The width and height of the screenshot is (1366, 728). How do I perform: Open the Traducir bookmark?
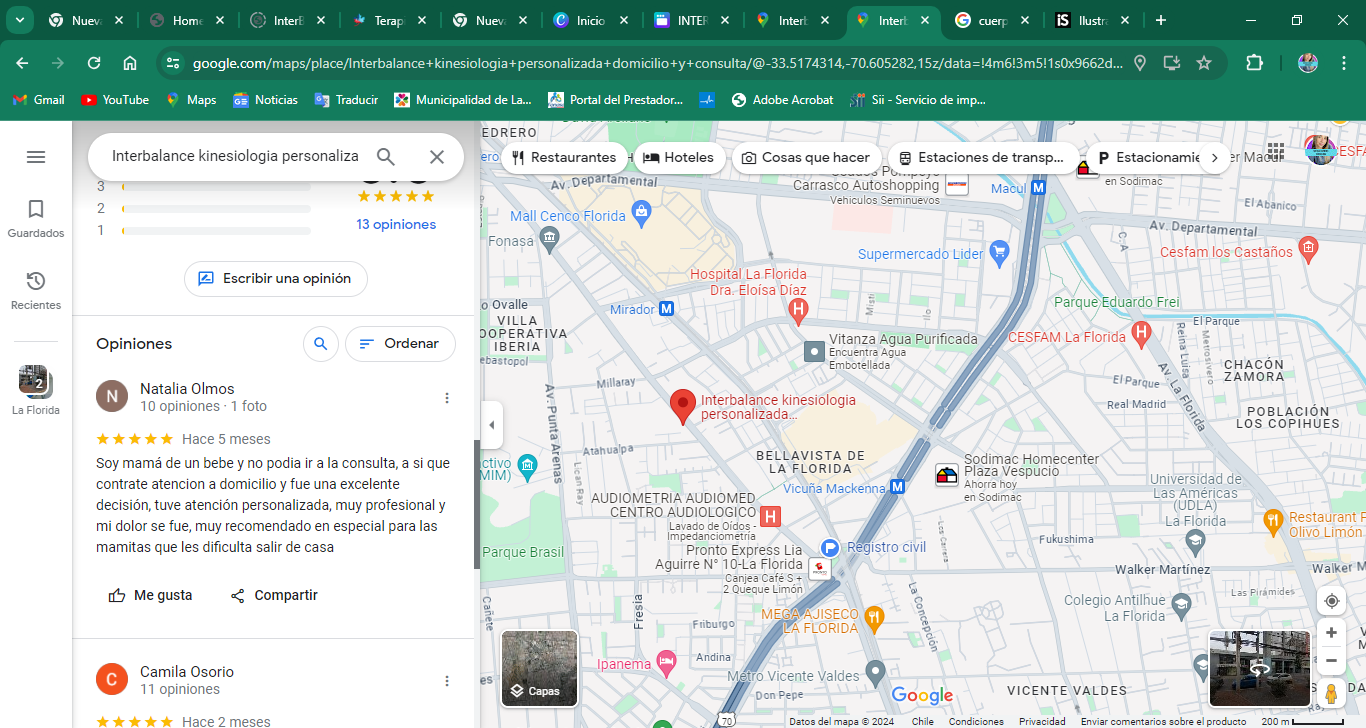346,100
